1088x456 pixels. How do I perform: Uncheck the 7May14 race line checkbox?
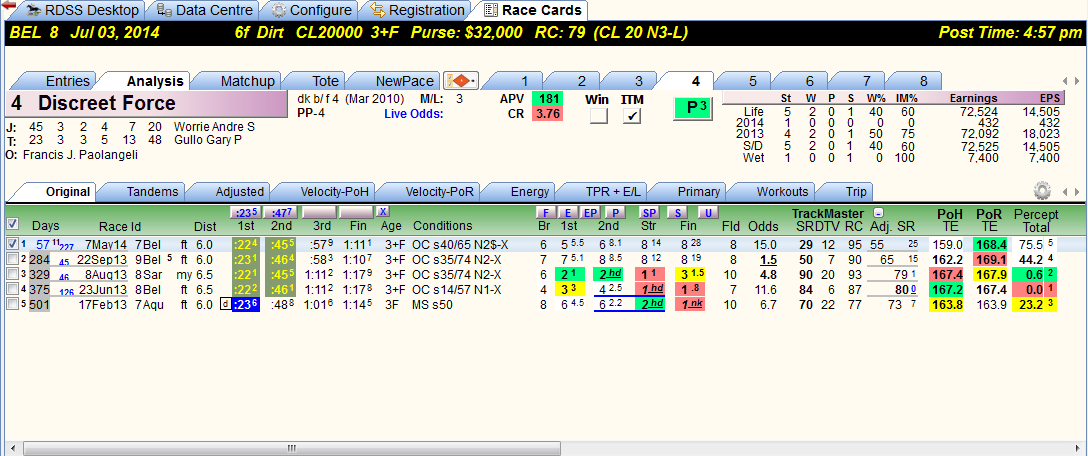11,244
